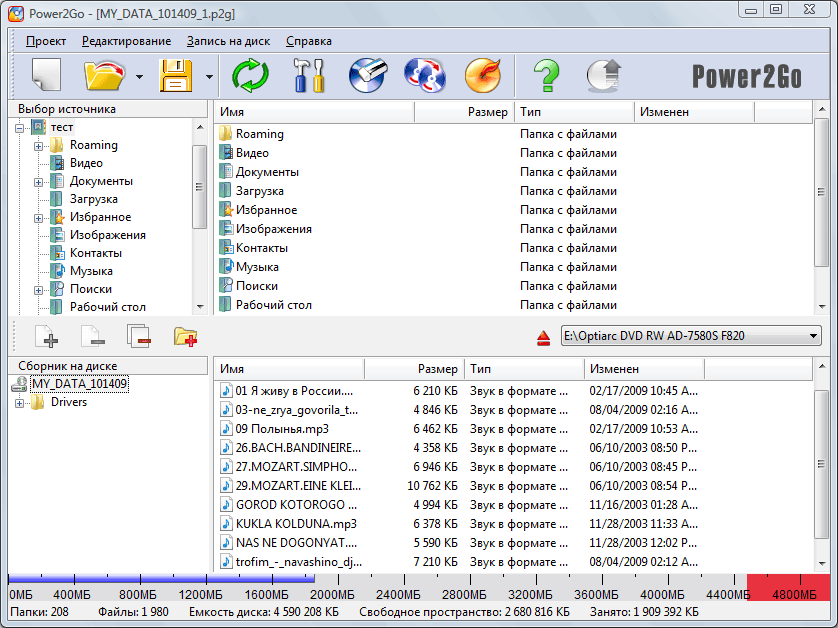Select Музыка folder in source tree

(91, 271)
